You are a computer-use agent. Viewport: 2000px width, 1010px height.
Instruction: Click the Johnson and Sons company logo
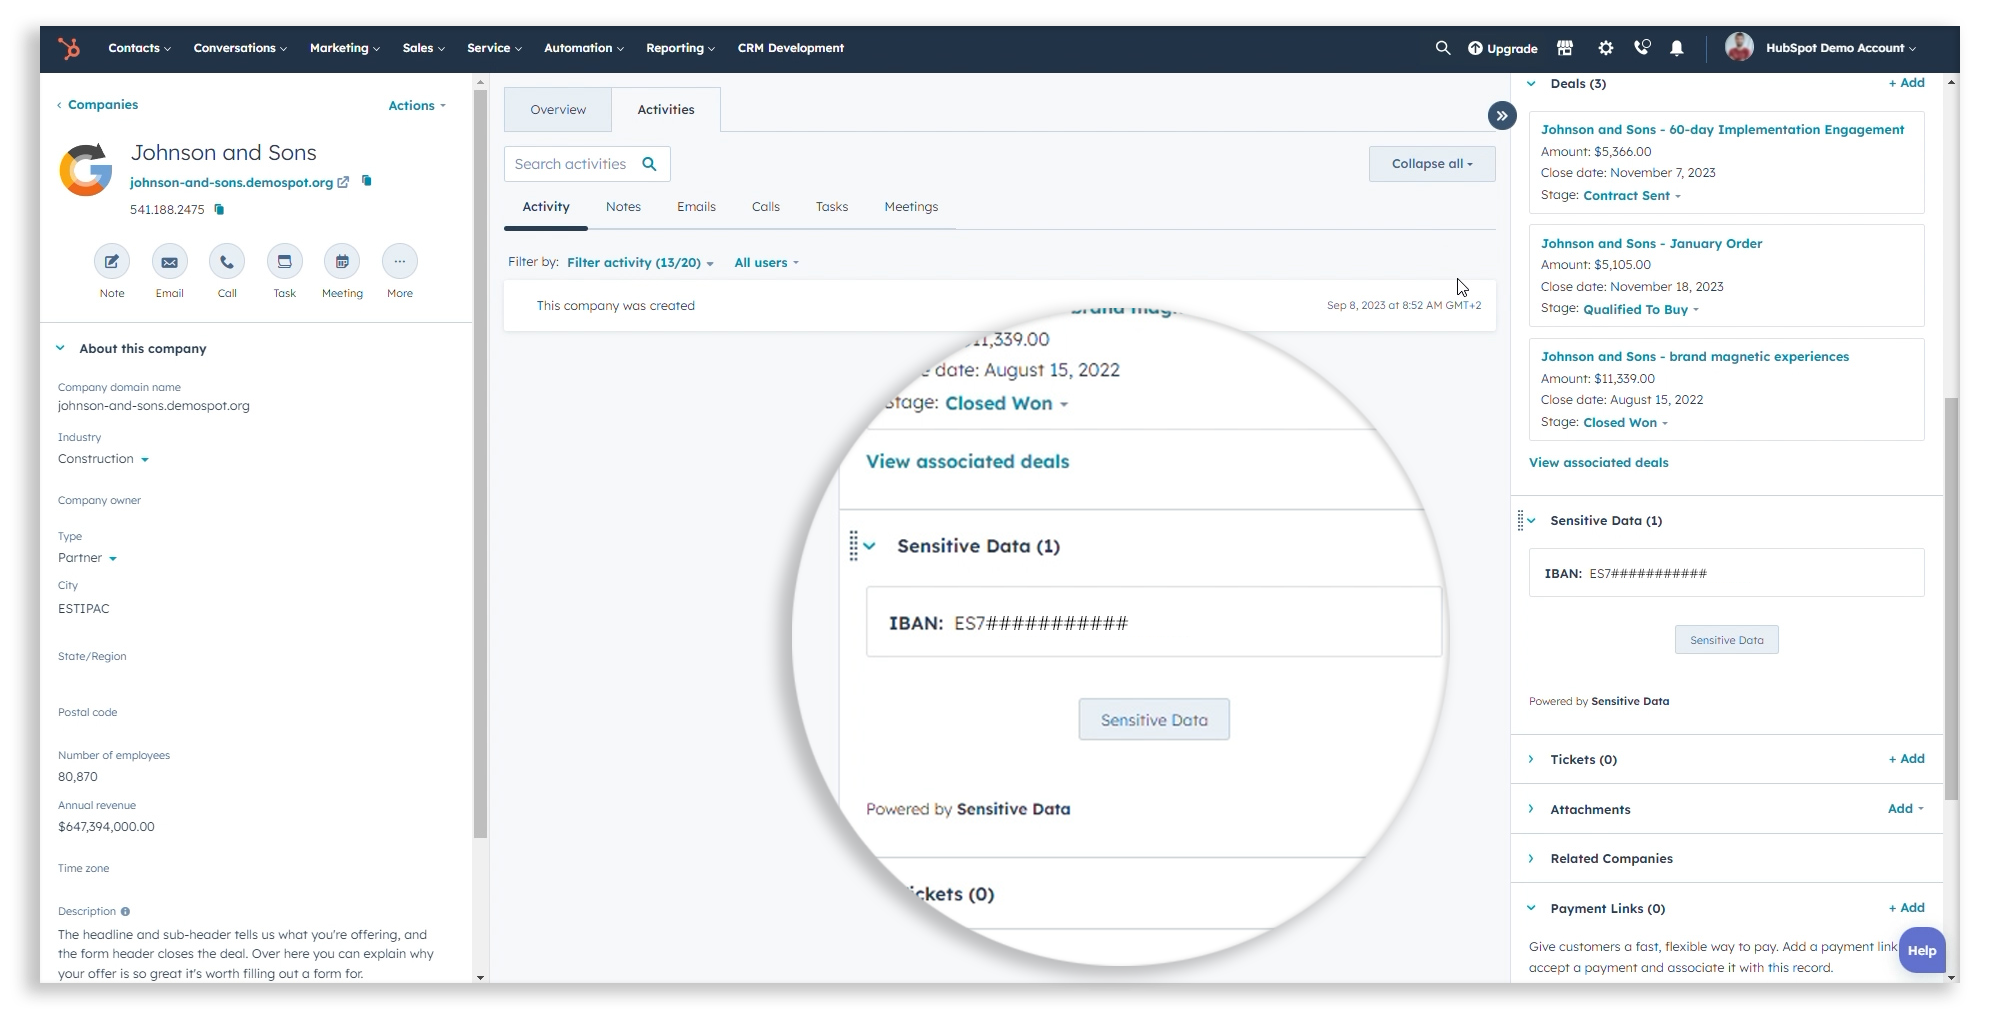click(86, 170)
